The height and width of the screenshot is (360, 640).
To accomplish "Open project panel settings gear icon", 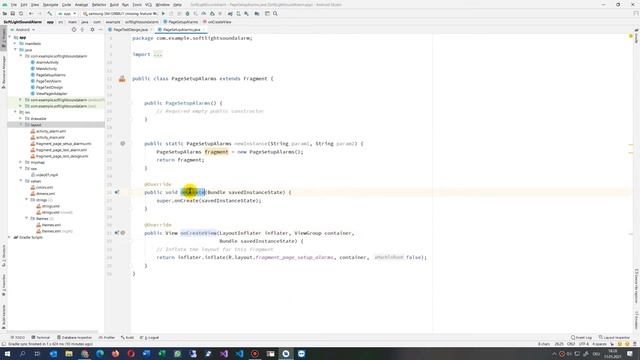I will [92, 30].
